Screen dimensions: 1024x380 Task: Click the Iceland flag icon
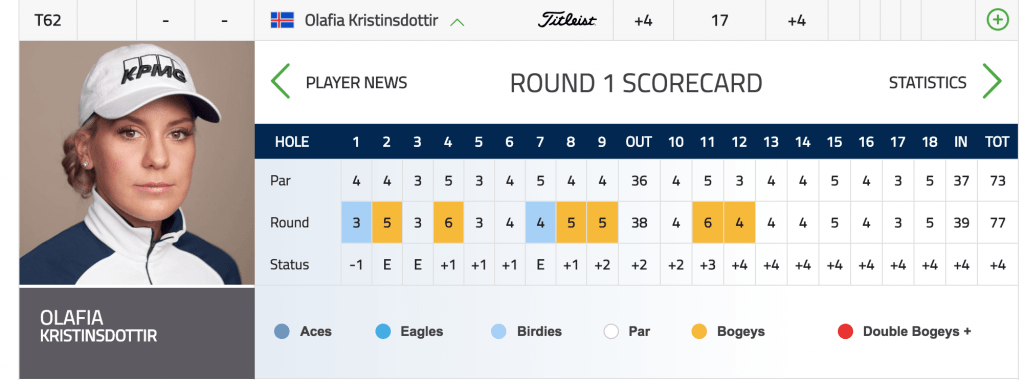point(282,20)
